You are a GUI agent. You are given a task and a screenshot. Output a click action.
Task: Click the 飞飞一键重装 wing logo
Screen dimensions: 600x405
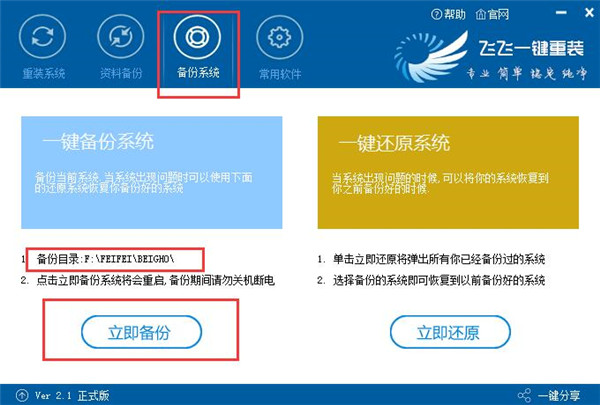pyautogui.click(x=431, y=57)
